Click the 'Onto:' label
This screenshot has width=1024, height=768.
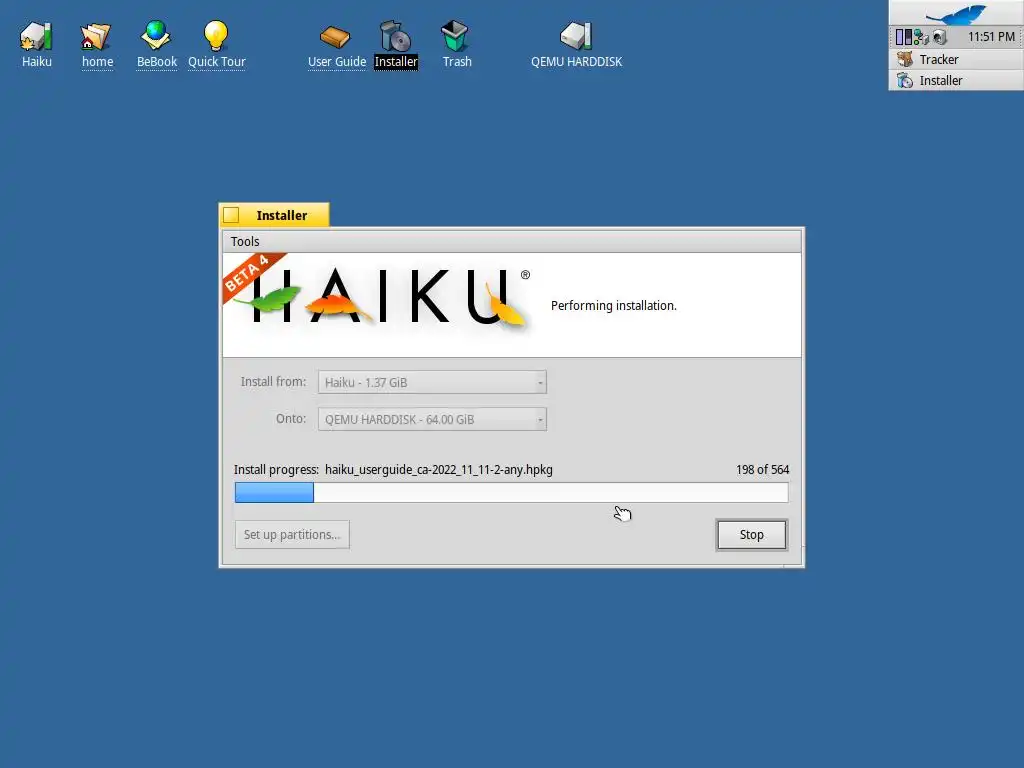(291, 419)
